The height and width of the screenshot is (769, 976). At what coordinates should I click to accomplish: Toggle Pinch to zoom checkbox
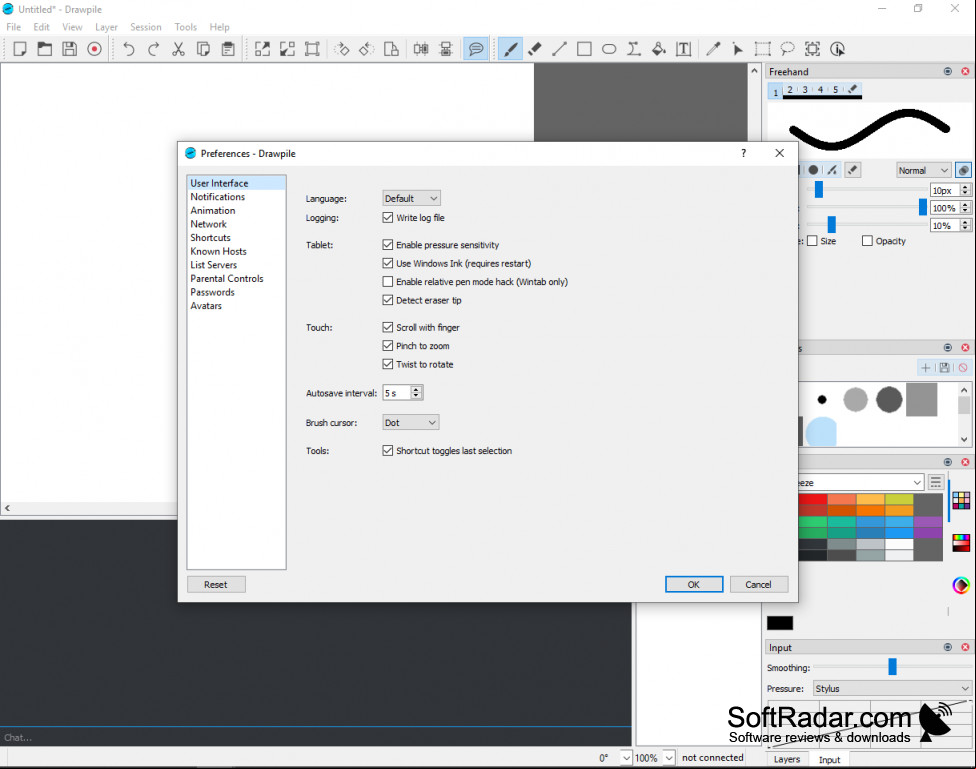click(x=388, y=346)
